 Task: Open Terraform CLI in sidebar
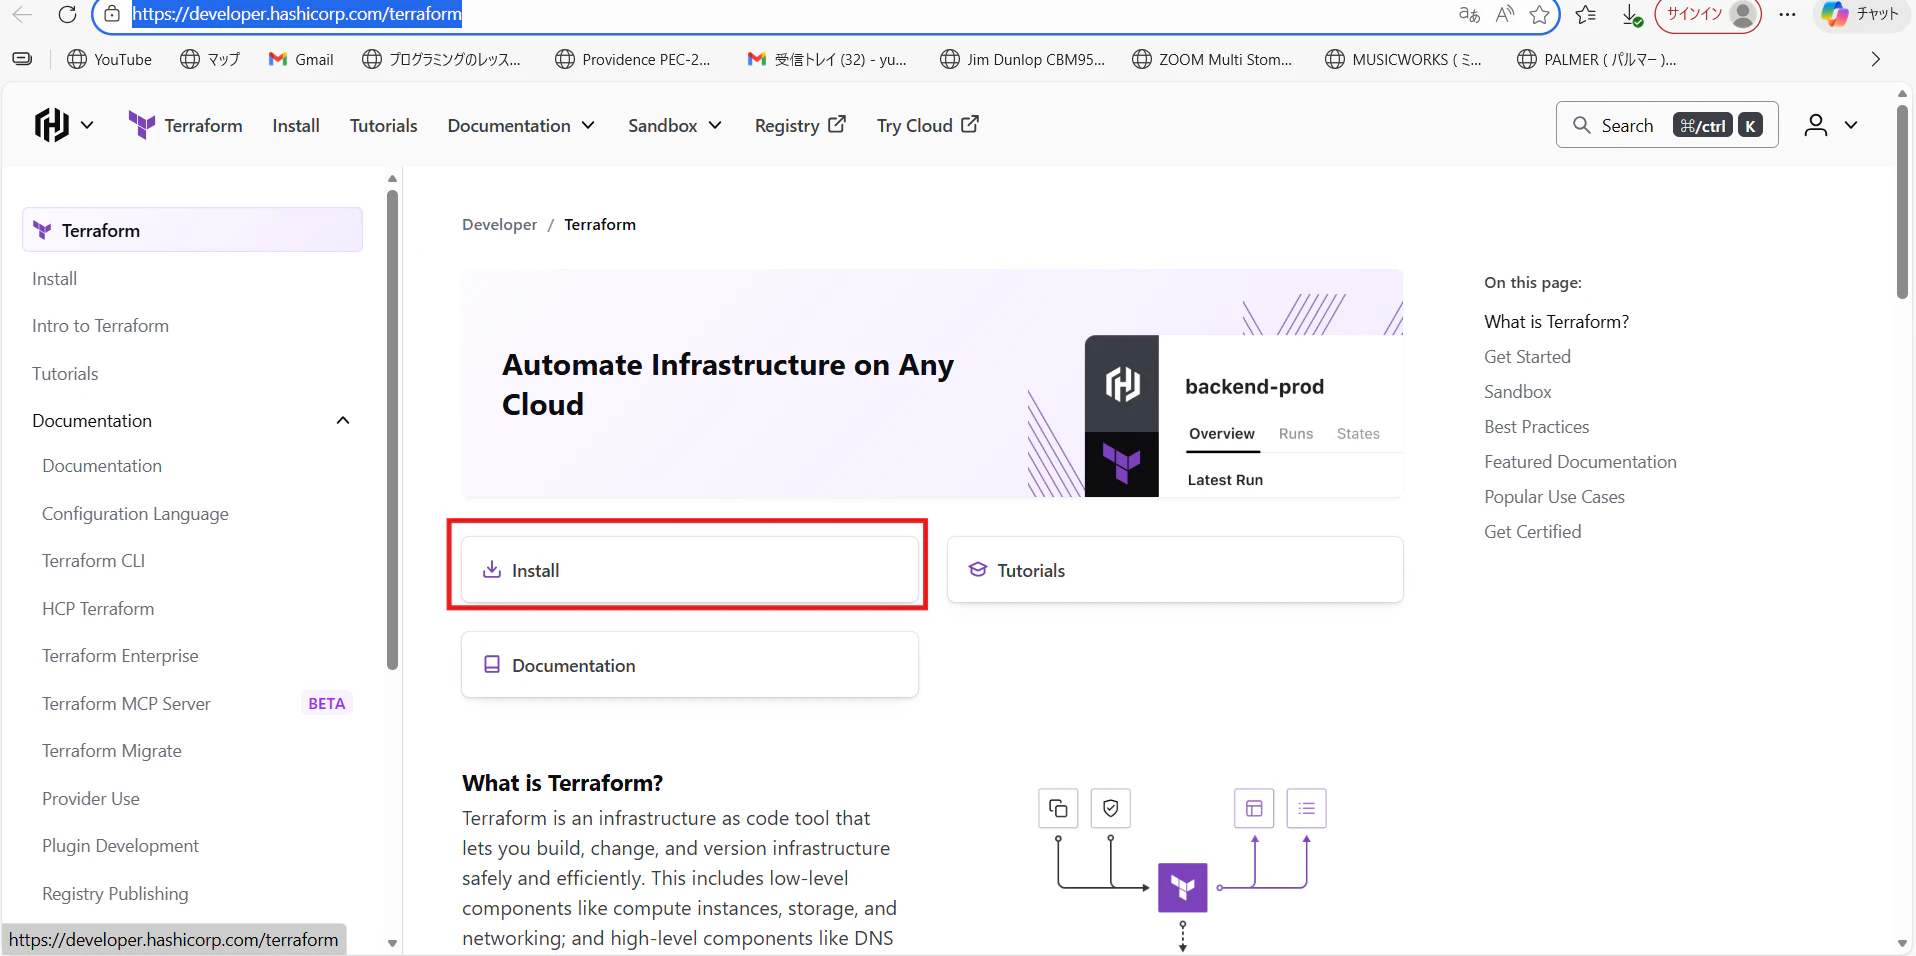coord(93,561)
